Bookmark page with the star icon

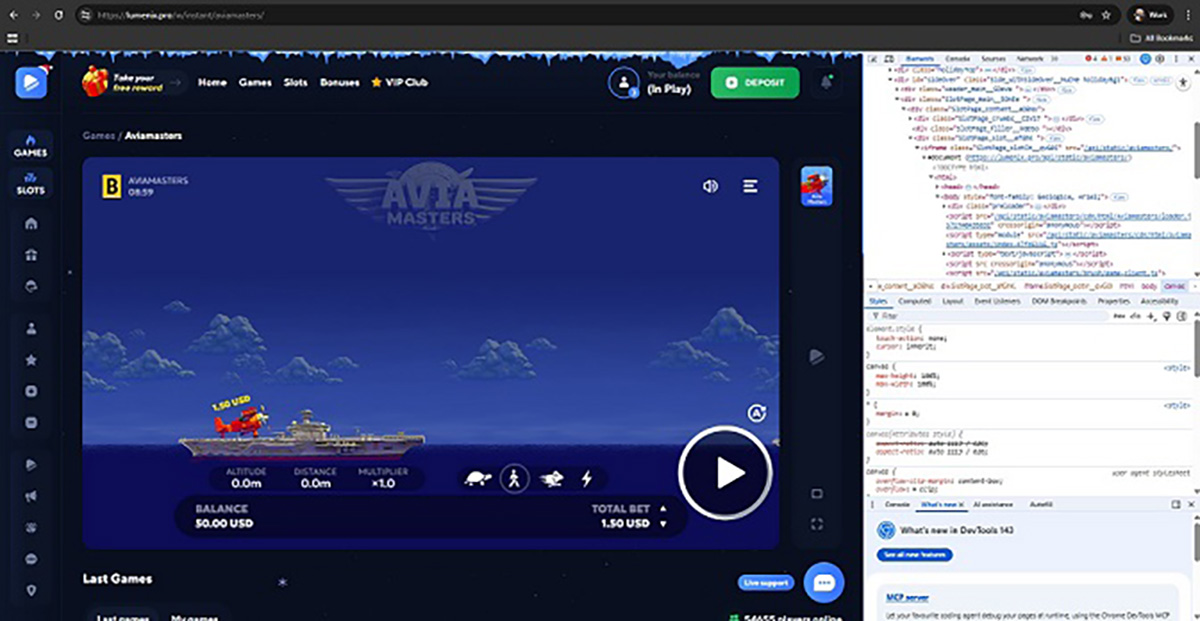click(x=1107, y=16)
